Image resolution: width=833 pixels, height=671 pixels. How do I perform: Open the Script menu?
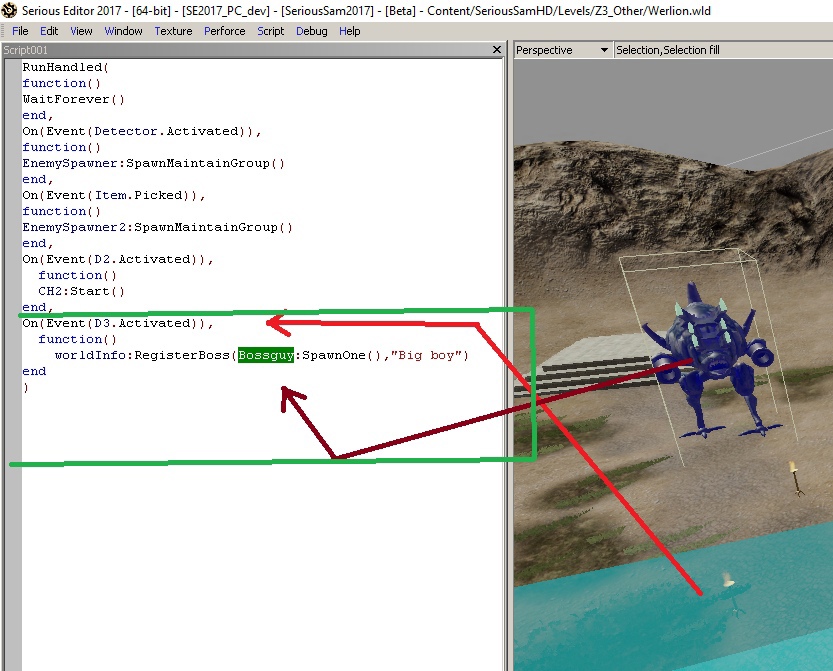click(270, 31)
